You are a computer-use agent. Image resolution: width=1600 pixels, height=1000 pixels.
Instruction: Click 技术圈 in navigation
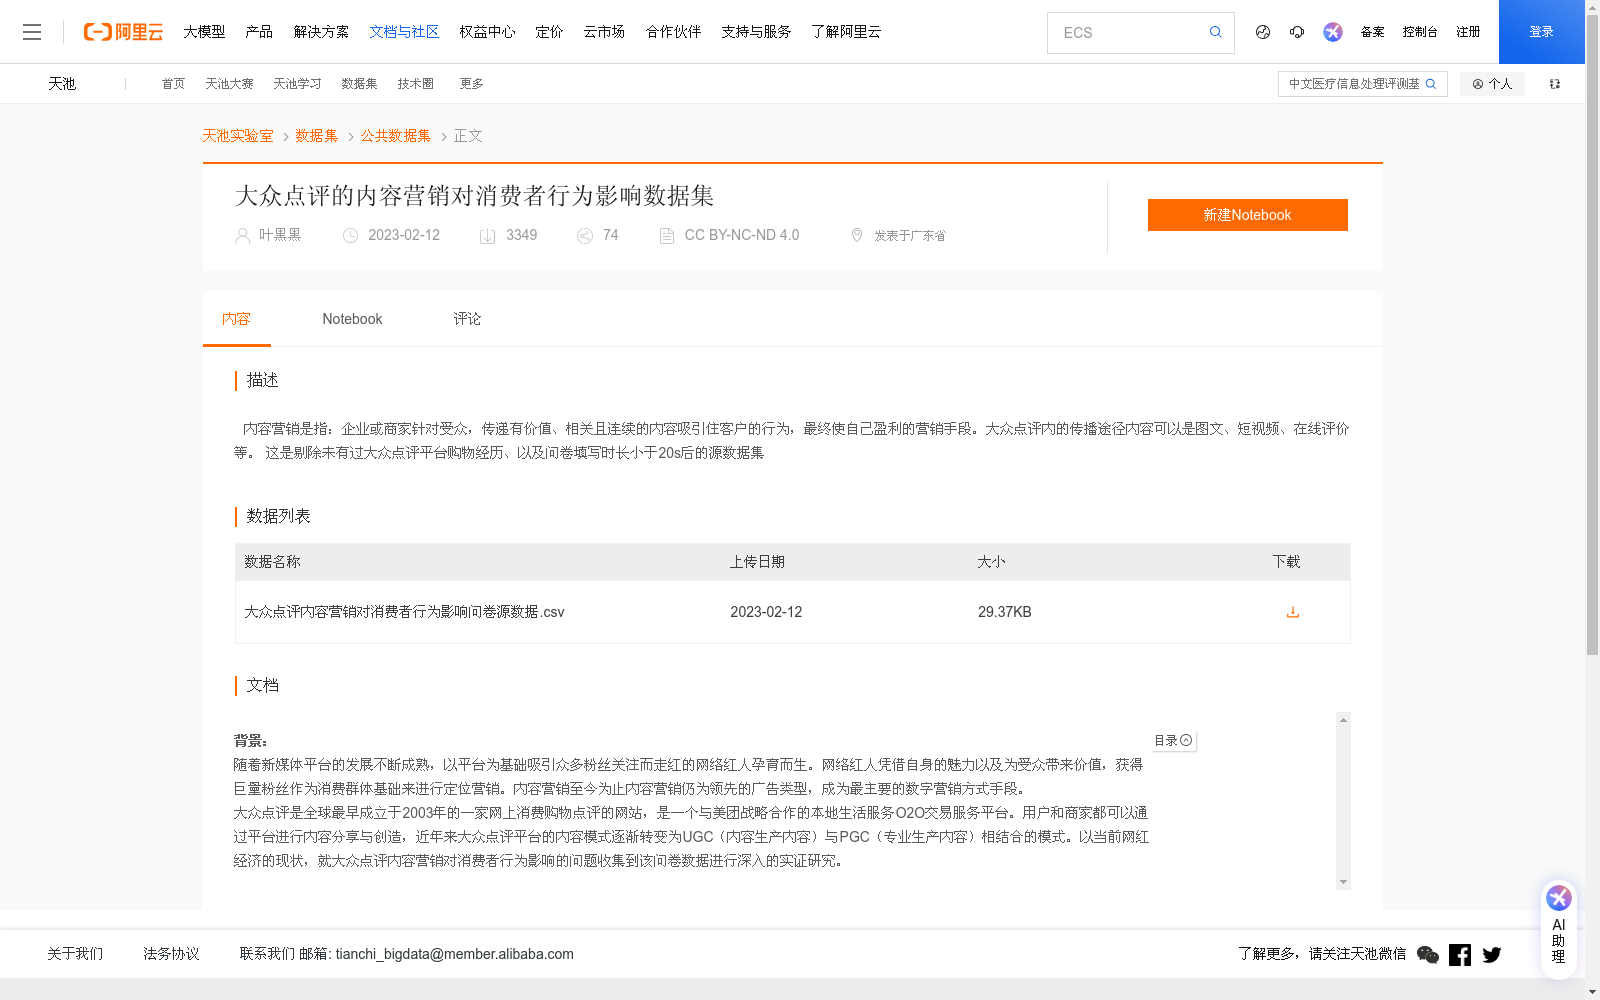point(415,84)
